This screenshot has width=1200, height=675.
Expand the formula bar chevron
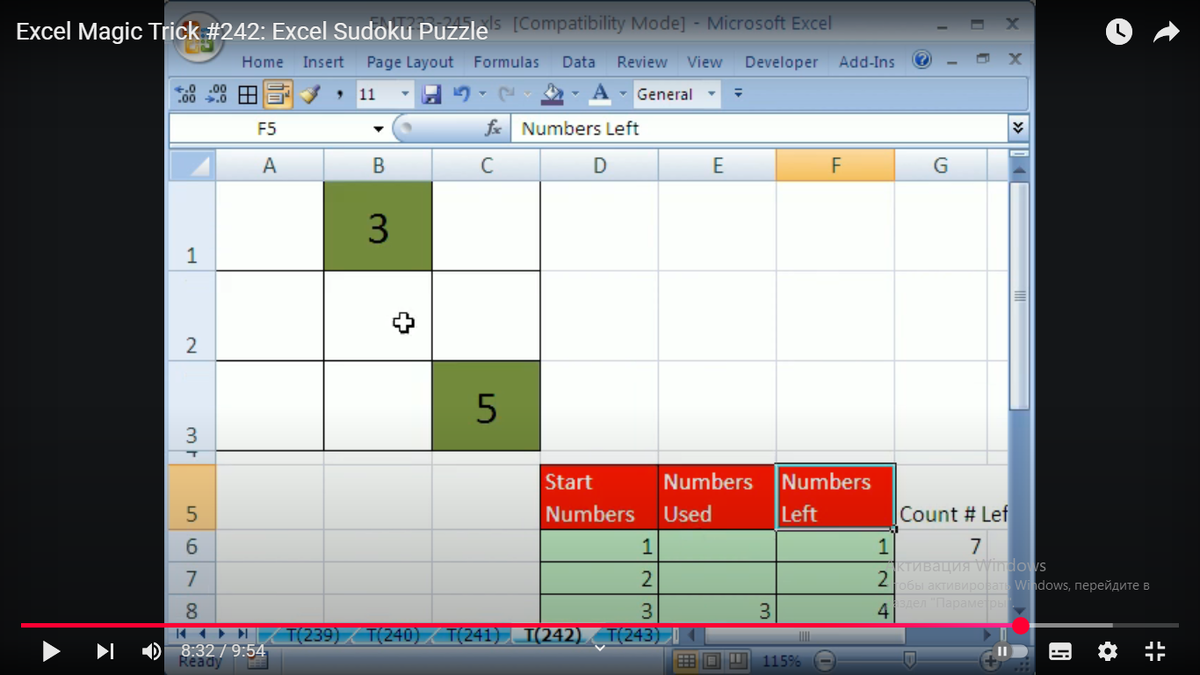tap(1018, 128)
